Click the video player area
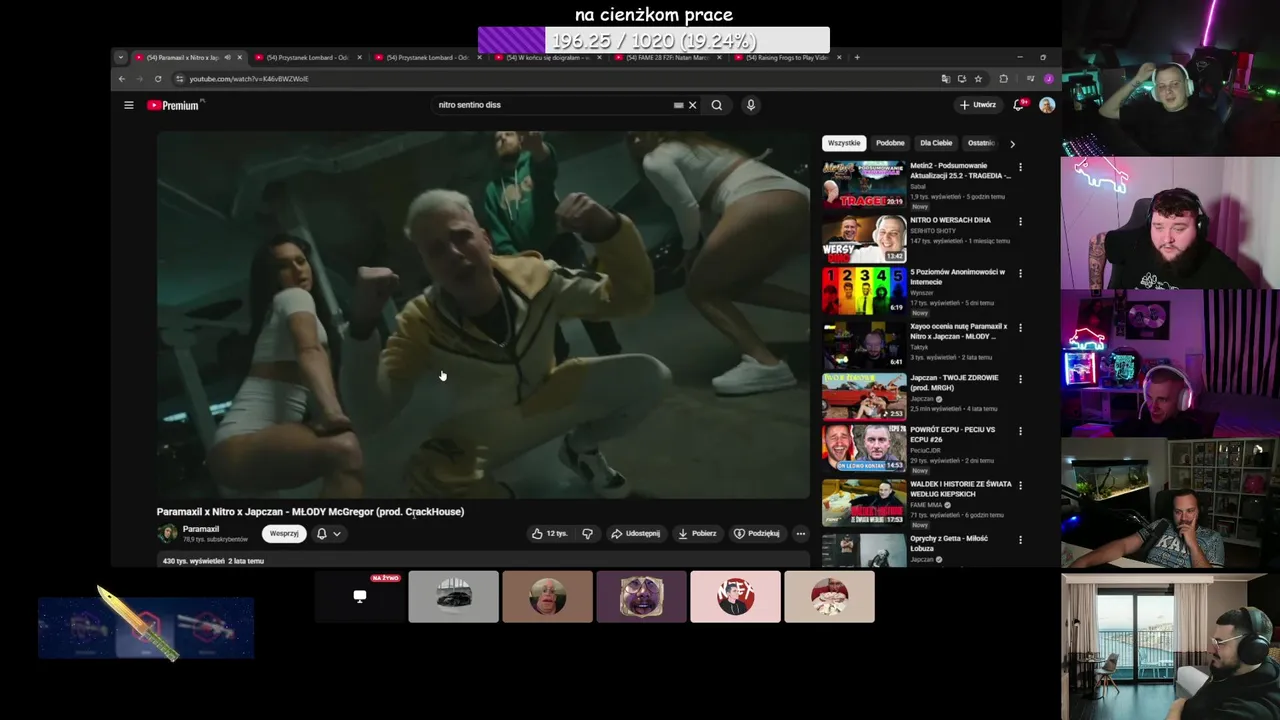The width and height of the screenshot is (1280, 720). (483, 314)
